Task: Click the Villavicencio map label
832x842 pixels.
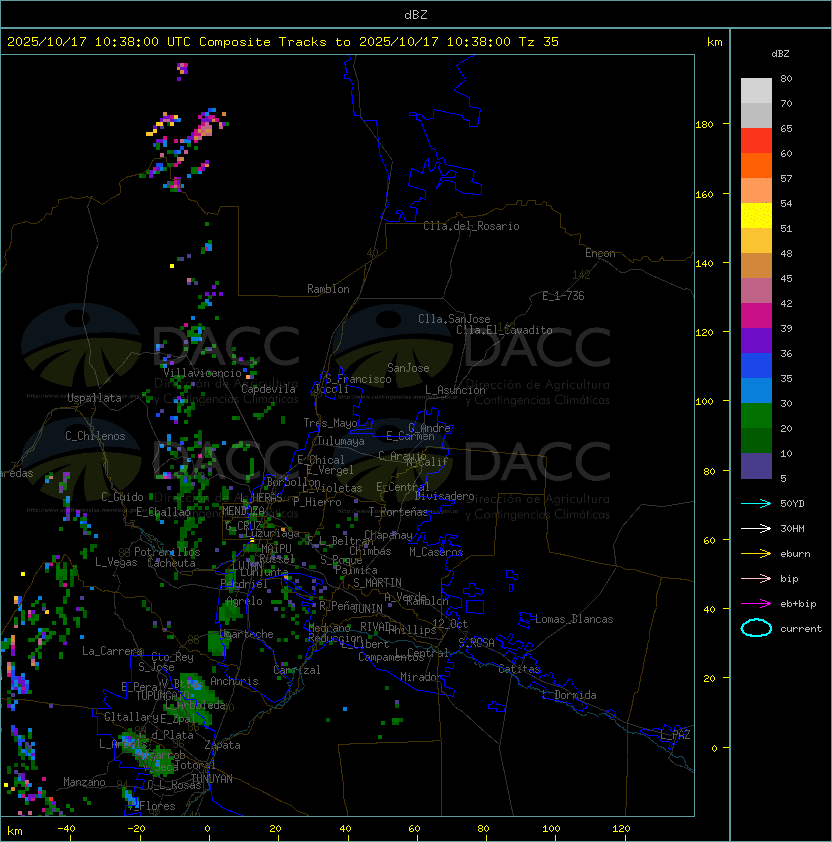Action: [x=202, y=373]
